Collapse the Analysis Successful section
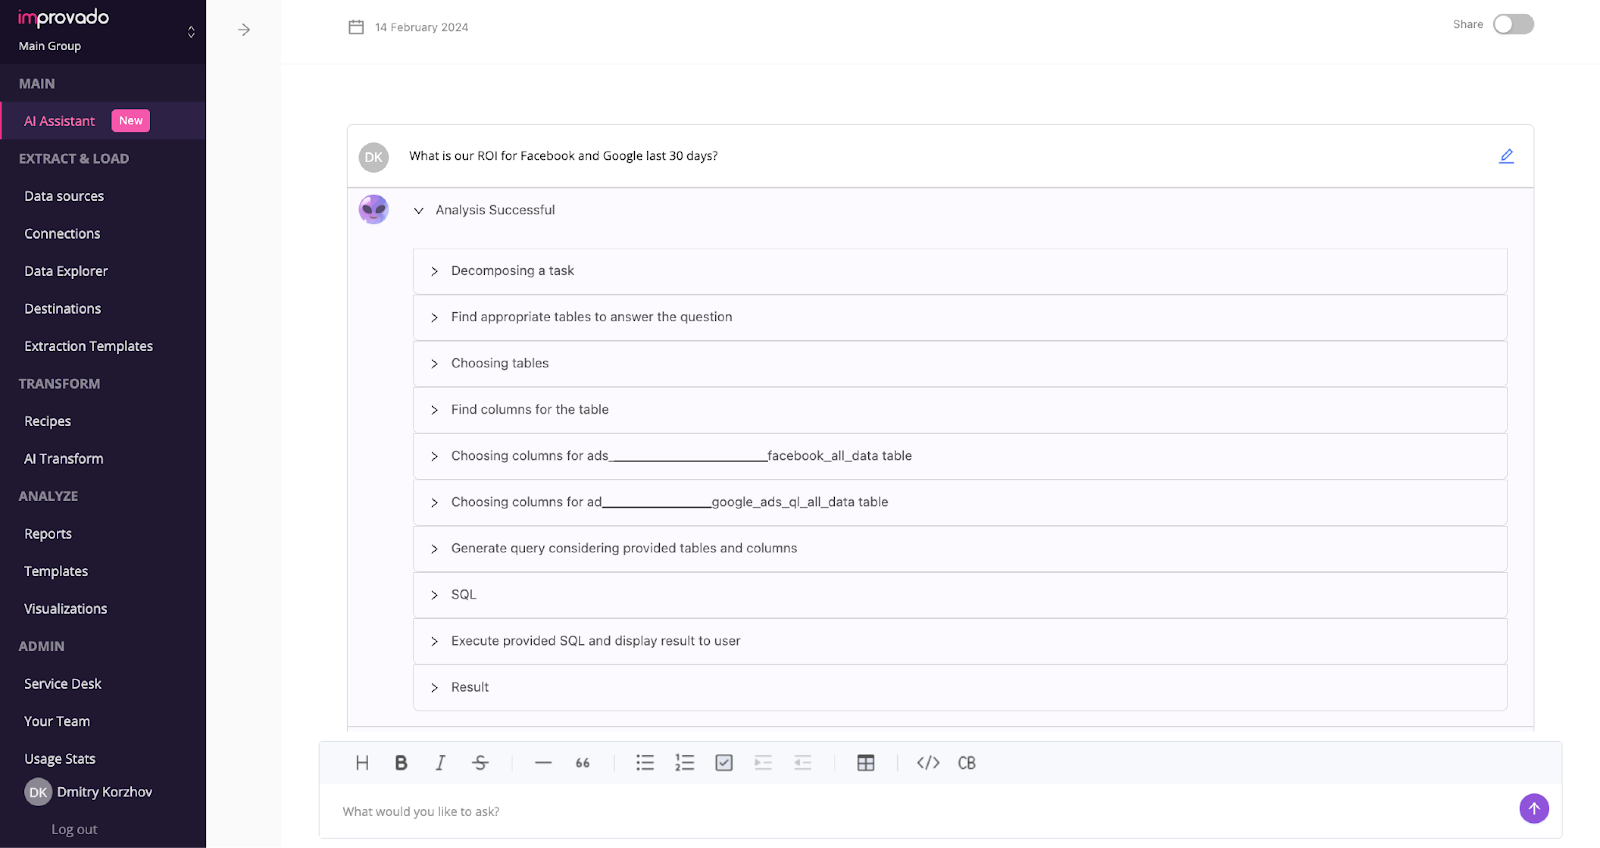Screen dimensions: 1600x848 [419, 211]
